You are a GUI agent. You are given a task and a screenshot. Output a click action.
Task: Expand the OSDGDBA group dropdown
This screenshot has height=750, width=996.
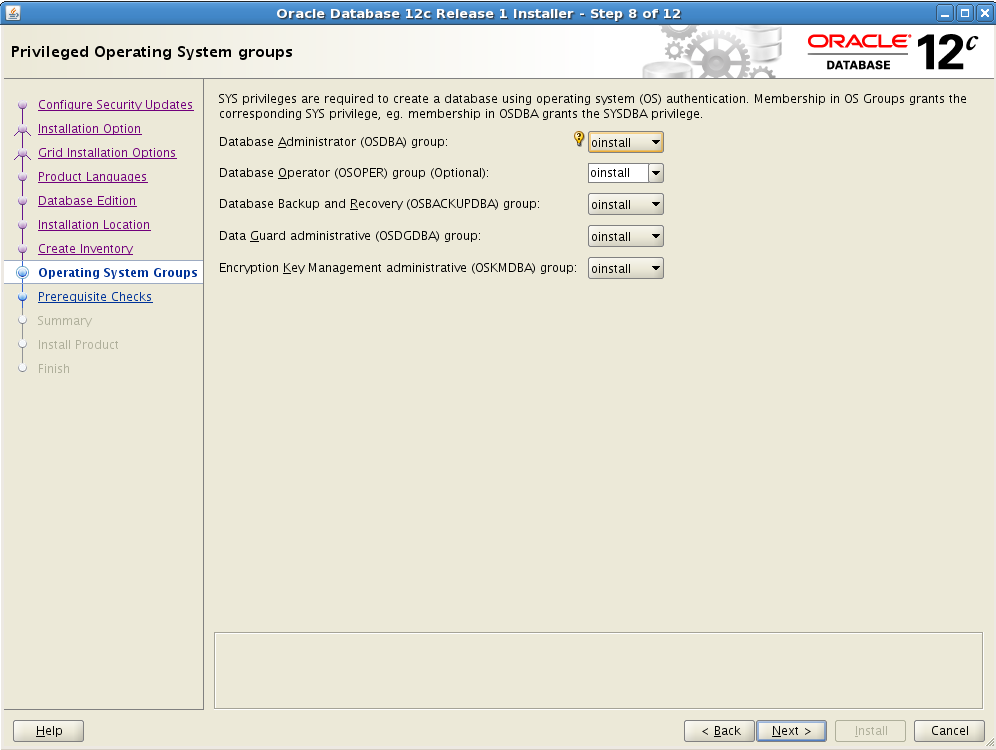[x=626, y=236]
